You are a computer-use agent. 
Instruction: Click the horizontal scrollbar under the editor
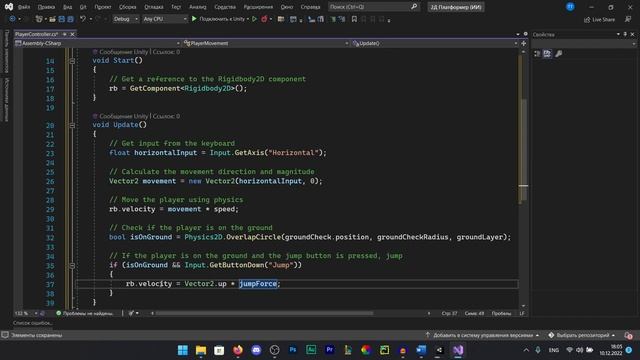point(264,313)
